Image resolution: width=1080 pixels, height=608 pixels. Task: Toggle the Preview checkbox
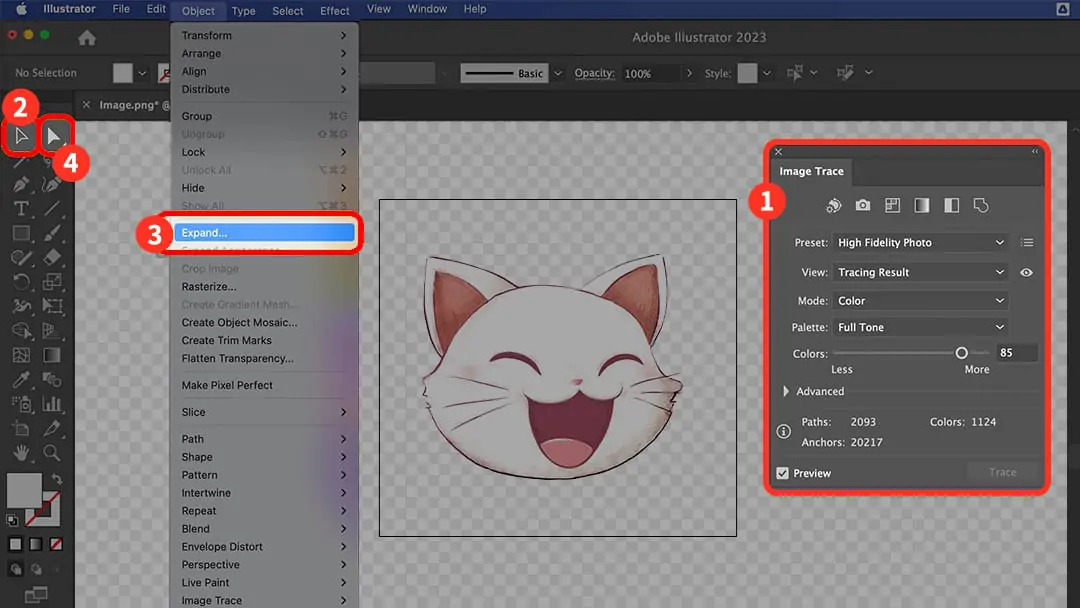click(782, 473)
